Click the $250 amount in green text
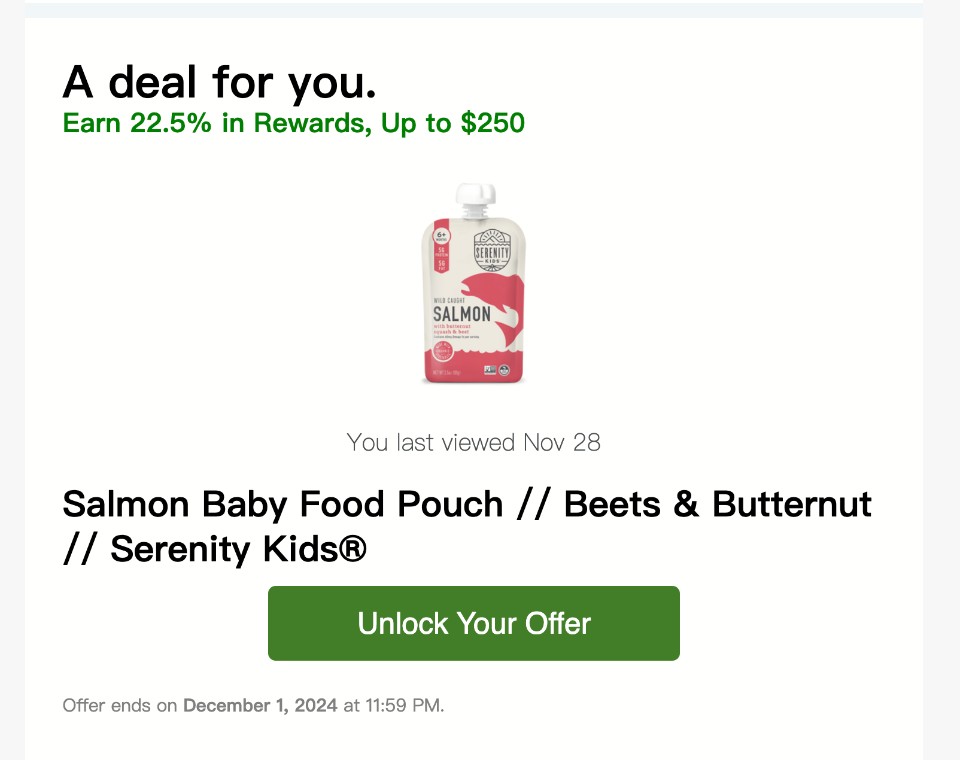Viewport: 960px width, 760px height. pyautogui.click(x=493, y=123)
